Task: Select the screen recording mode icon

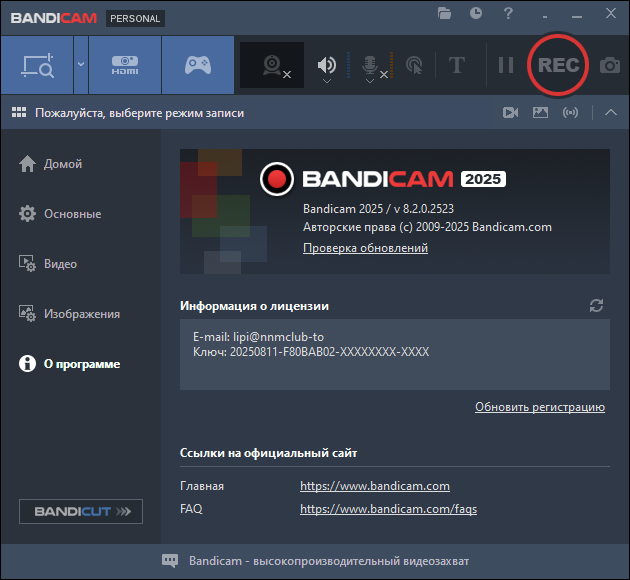Action: [x=37, y=65]
